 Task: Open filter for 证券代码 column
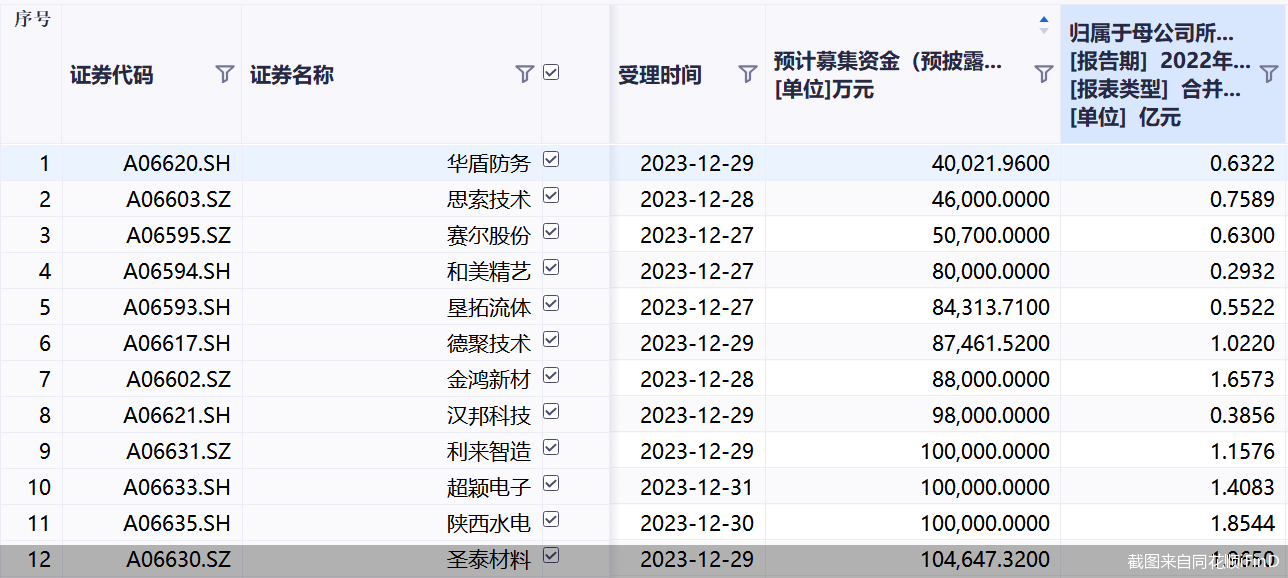(x=225, y=74)
